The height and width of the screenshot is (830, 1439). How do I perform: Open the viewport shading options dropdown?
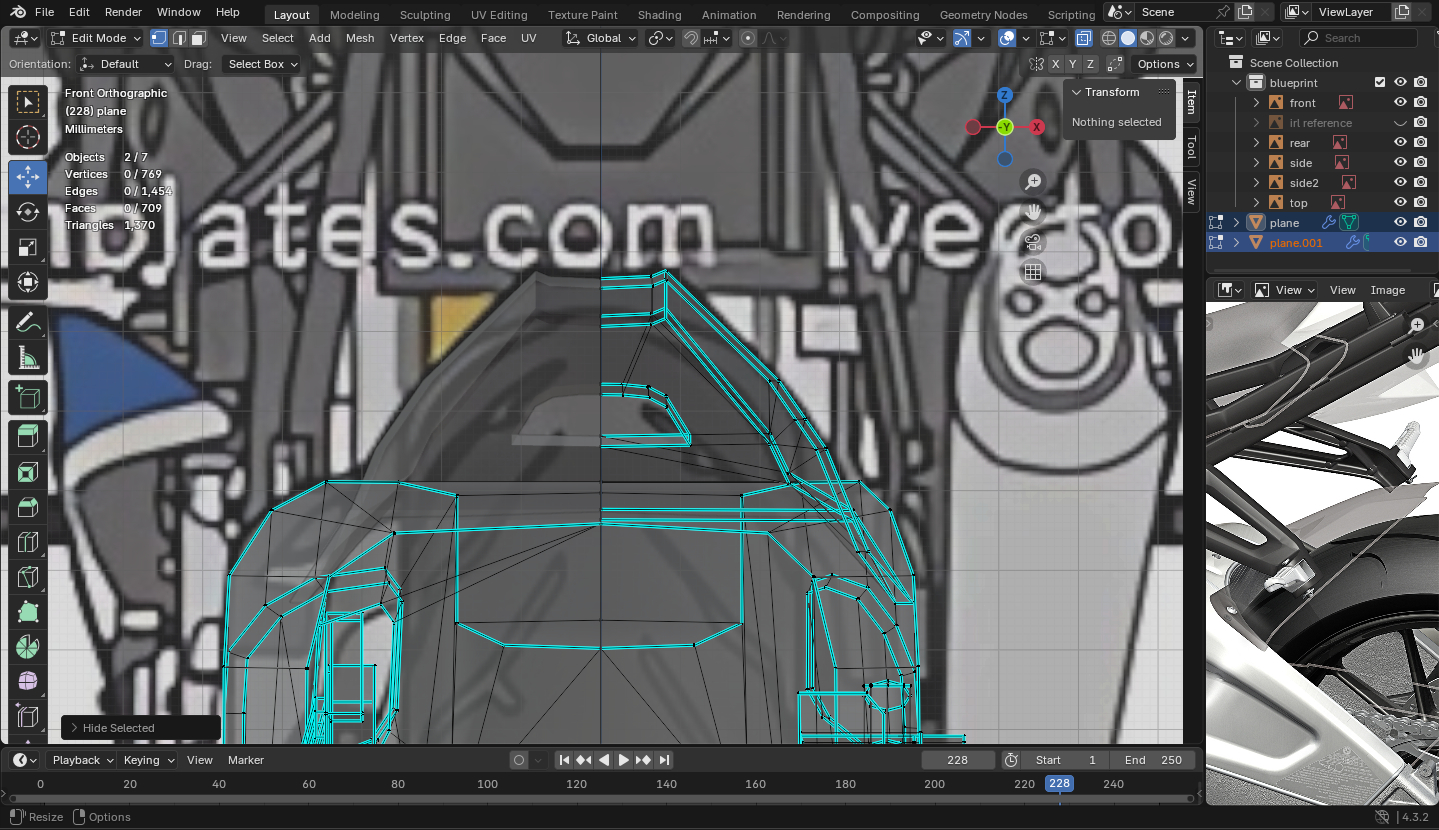pyautogui.click(x=1186, y=38)
